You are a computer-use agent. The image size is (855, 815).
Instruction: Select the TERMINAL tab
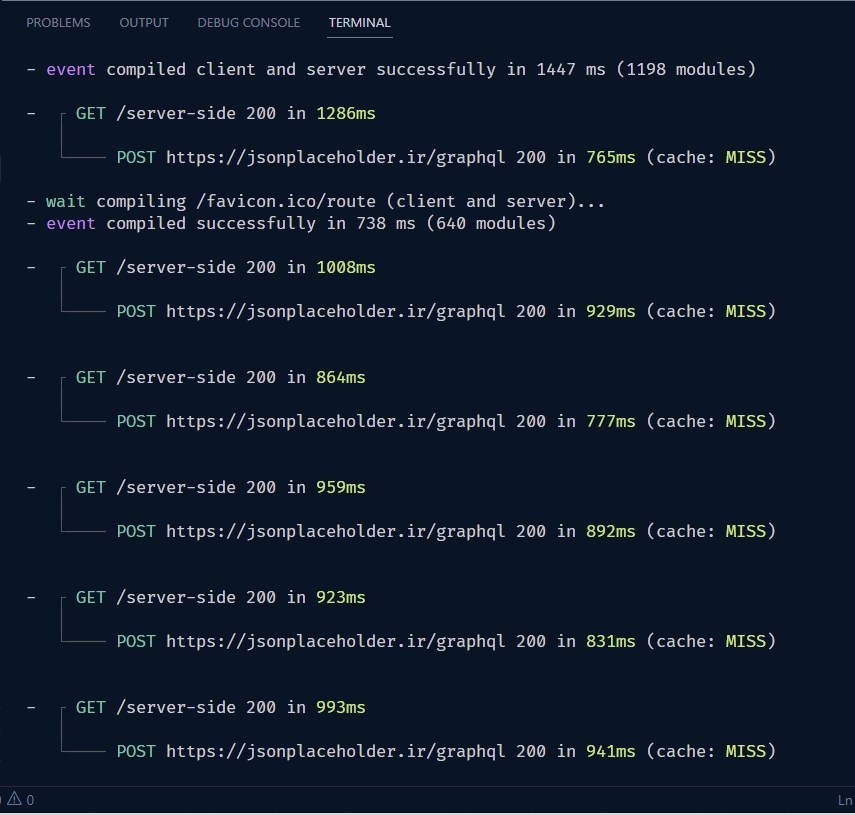[359, 22]
